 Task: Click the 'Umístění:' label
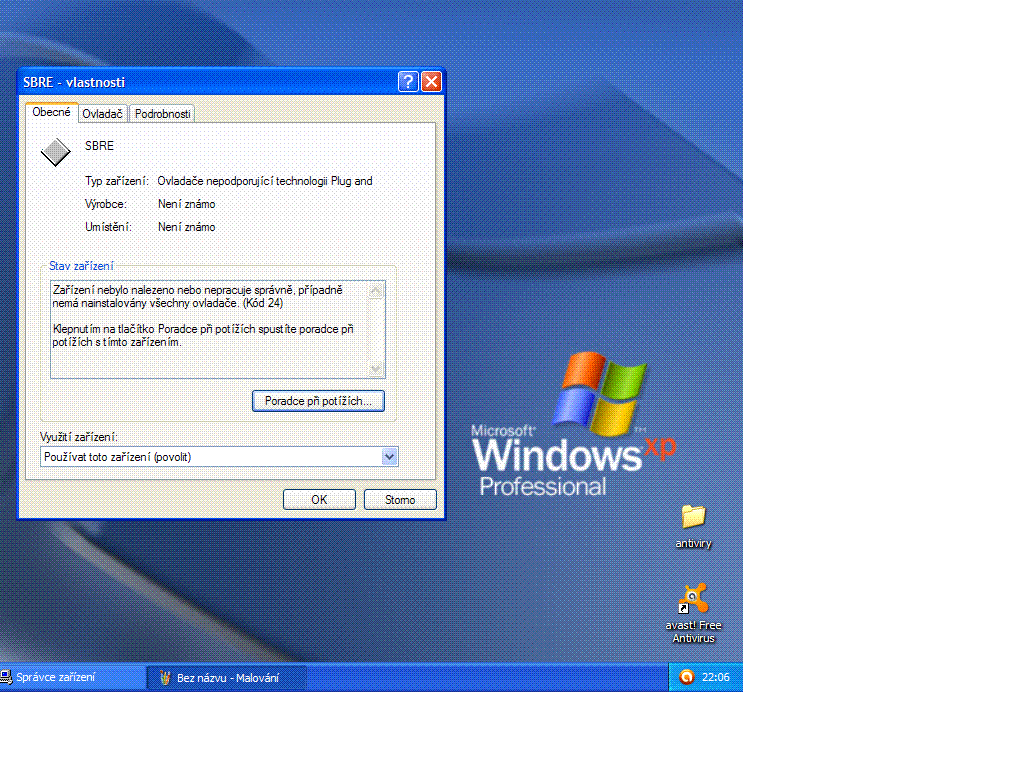point(108,227)
